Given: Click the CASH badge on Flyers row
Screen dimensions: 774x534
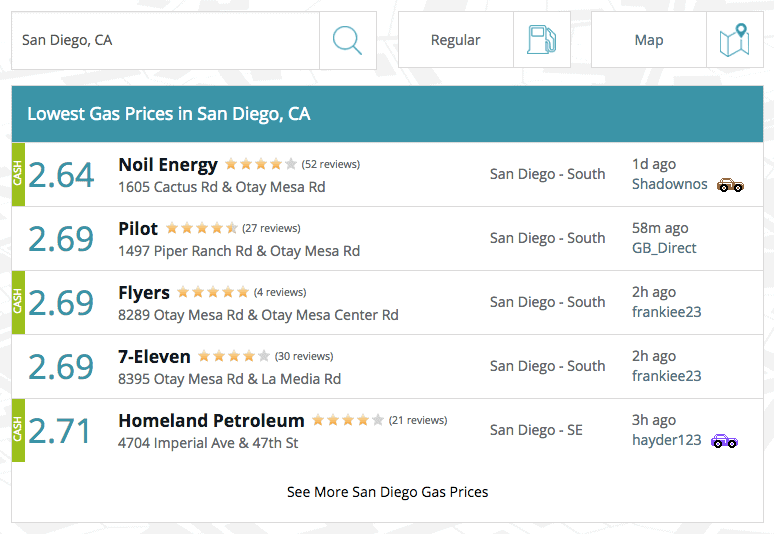Looking at the screenshot, I should click(x=18, y=303).
